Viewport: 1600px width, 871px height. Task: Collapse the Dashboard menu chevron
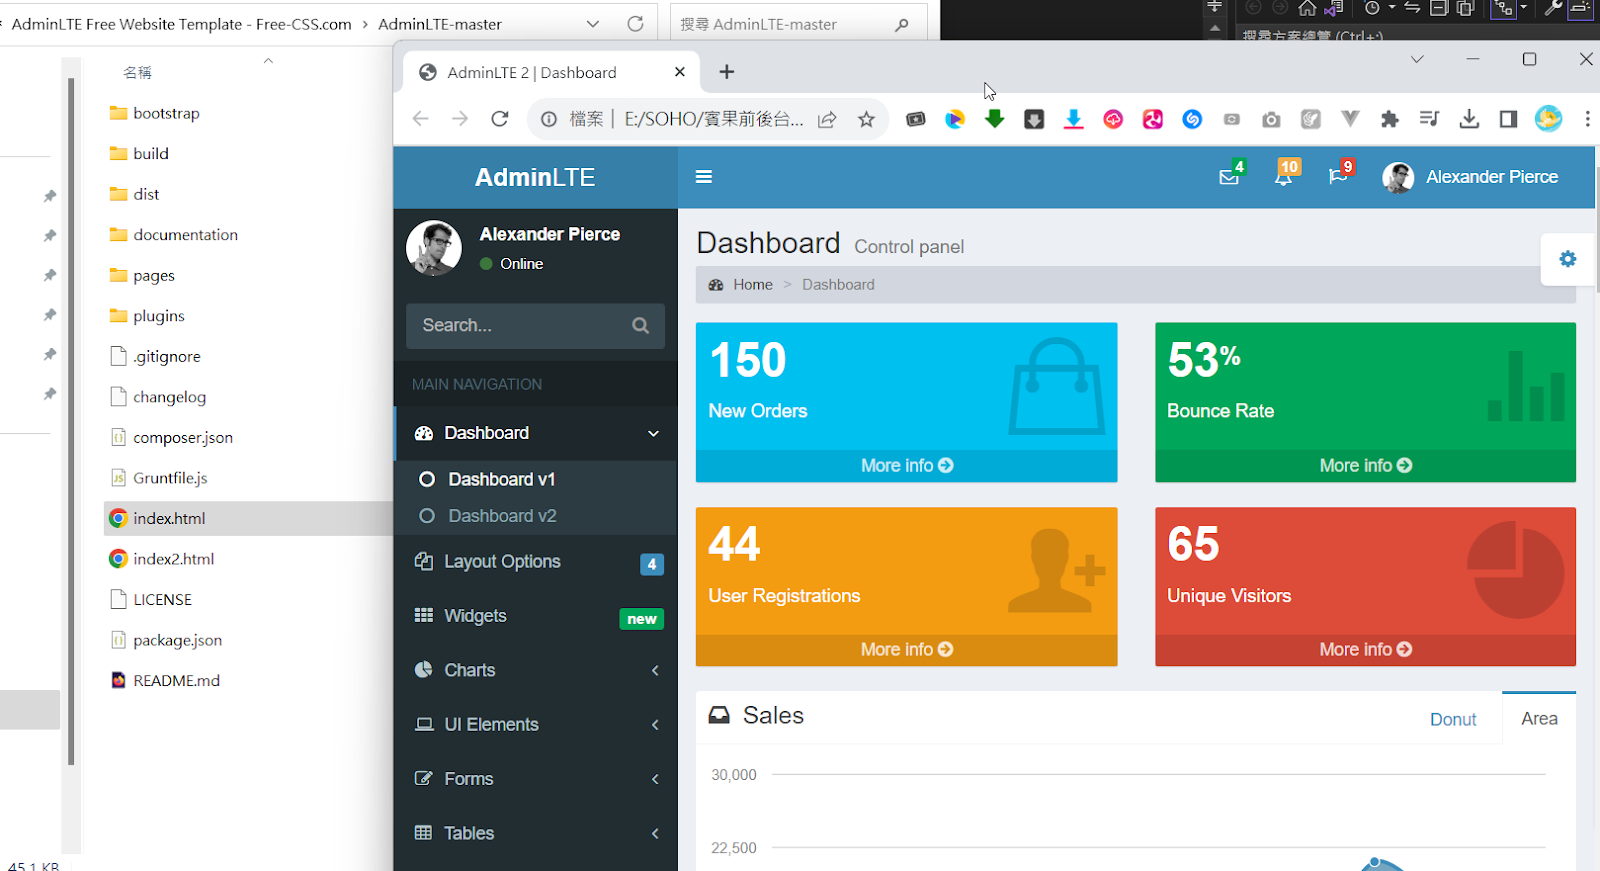653,434
